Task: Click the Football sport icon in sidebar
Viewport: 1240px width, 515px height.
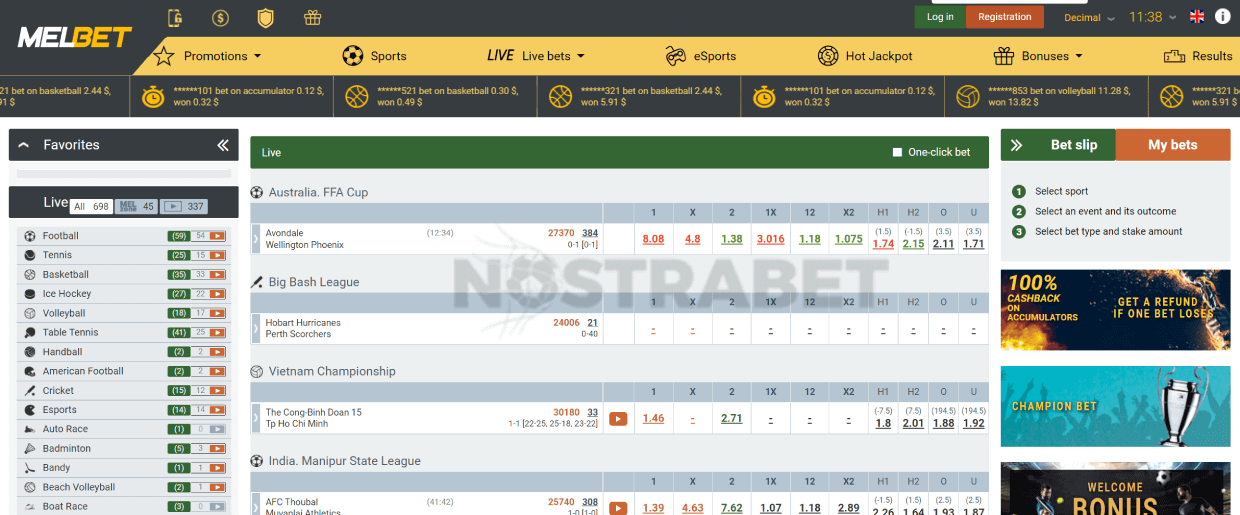Action: [30, 236]
